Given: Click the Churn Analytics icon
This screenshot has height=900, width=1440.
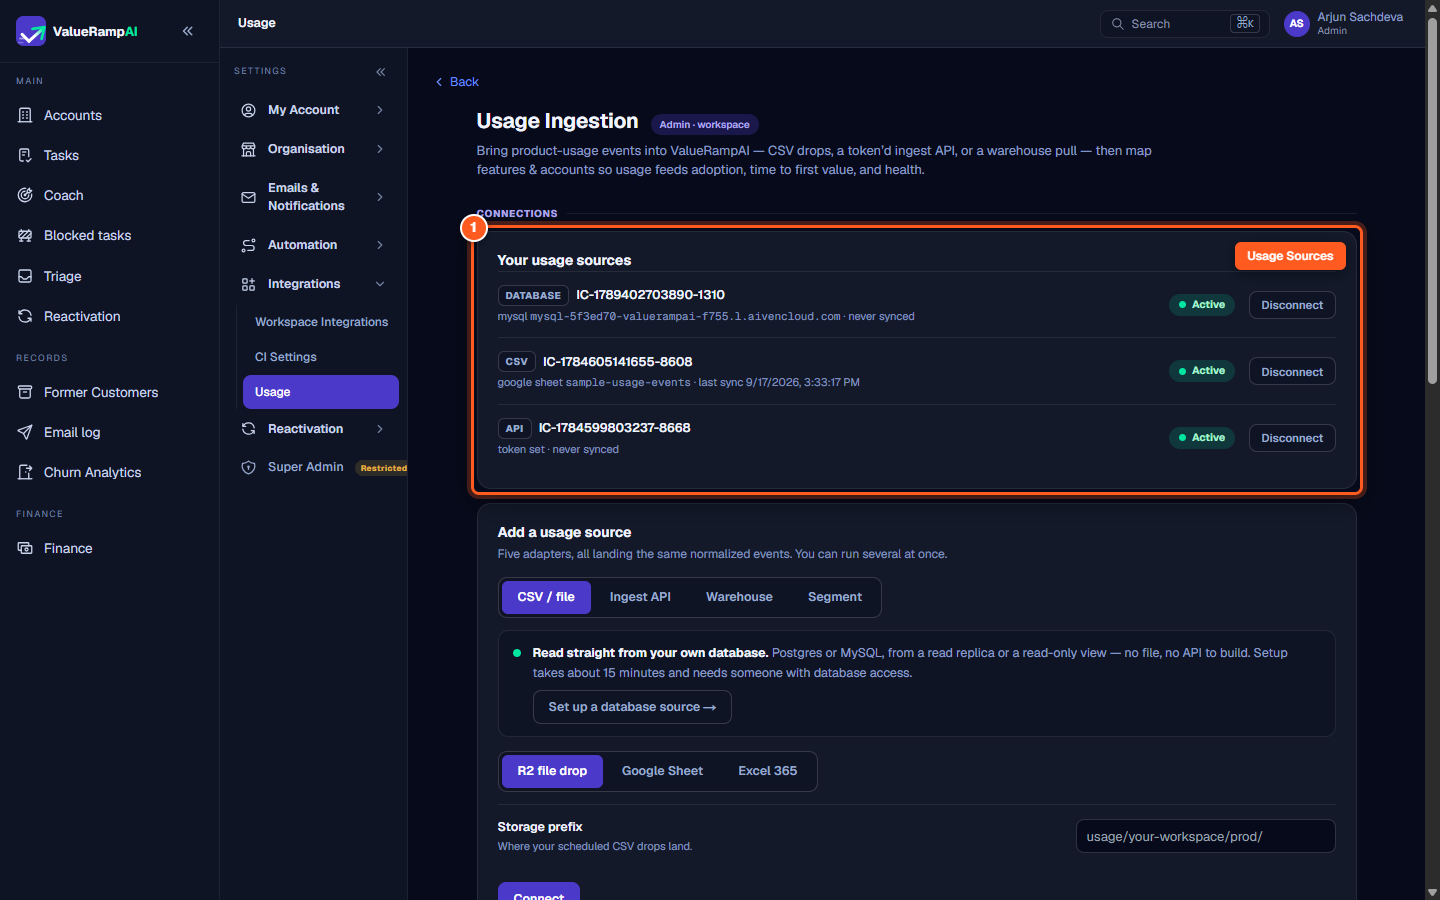Looking at the screenshot, I should 25,472.
